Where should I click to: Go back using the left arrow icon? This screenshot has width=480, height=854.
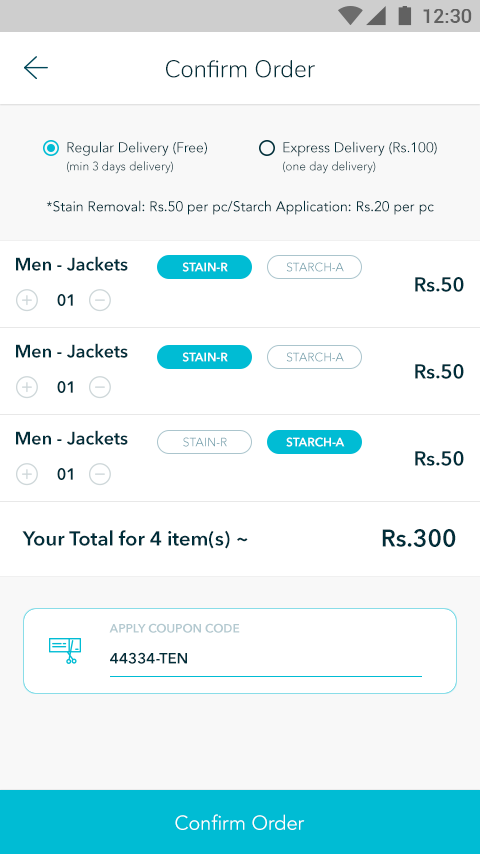[x=36, y=68]
